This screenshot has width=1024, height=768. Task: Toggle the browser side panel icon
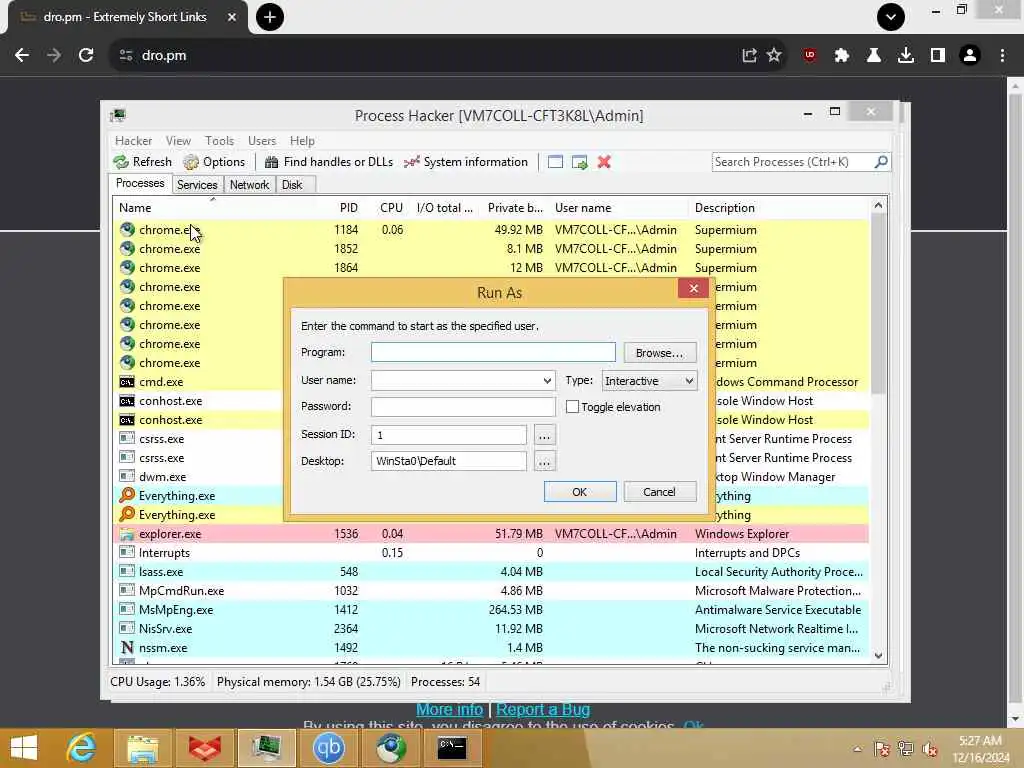click(938, 56)
